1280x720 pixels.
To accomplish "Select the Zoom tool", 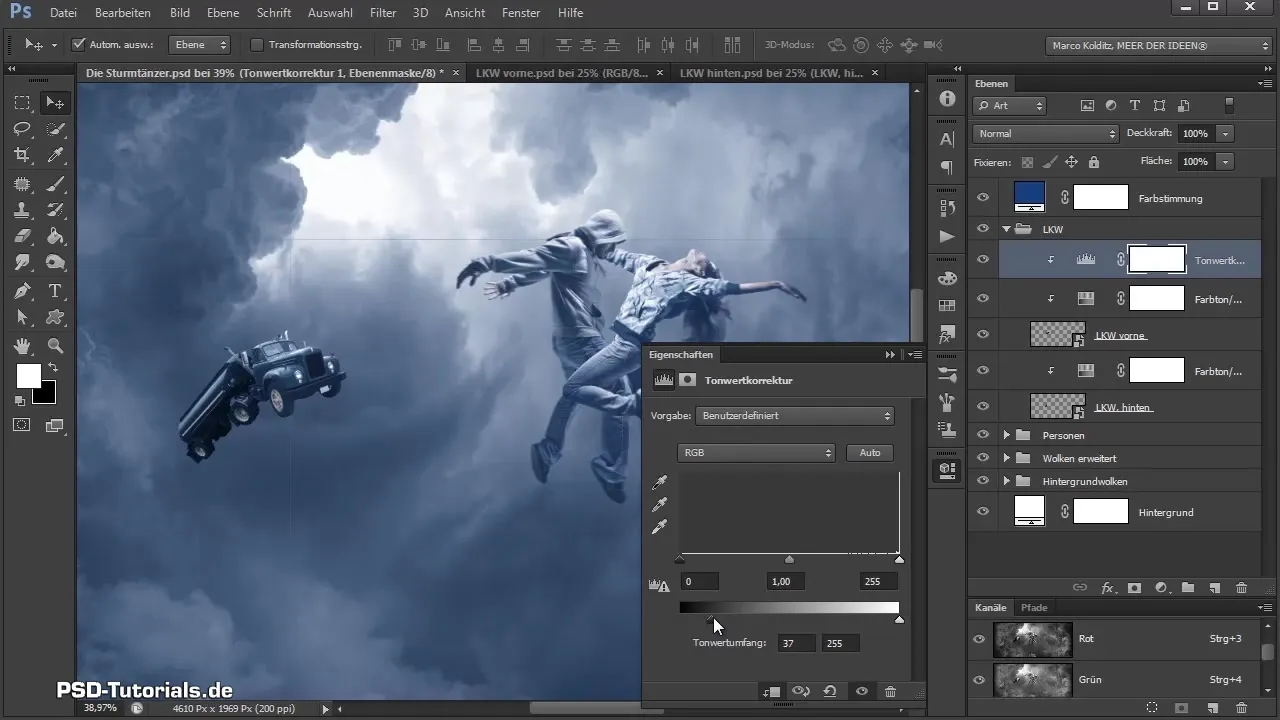I will coord(55,347).
